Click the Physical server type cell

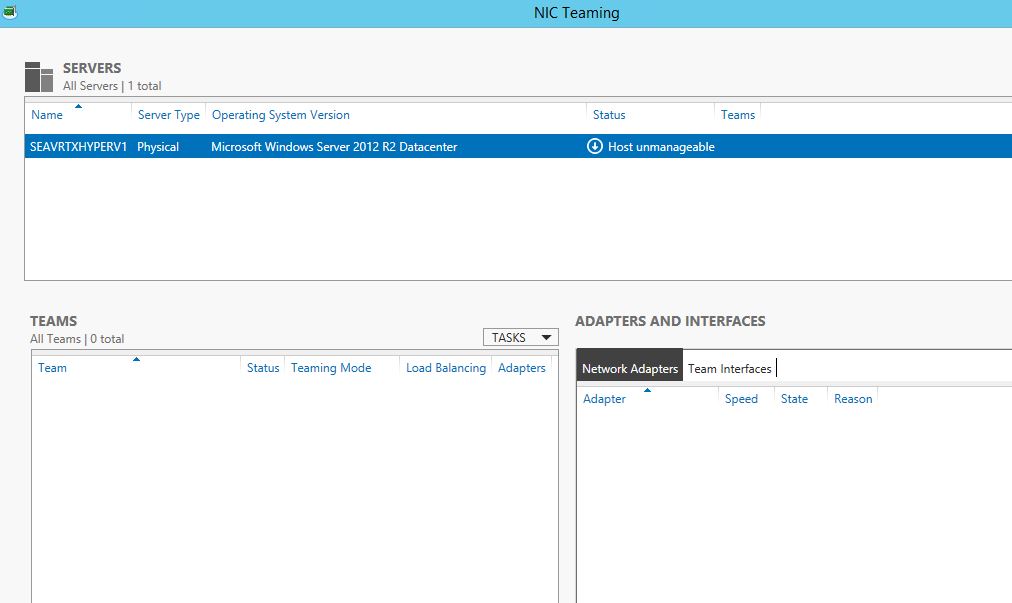click(157, 147)
